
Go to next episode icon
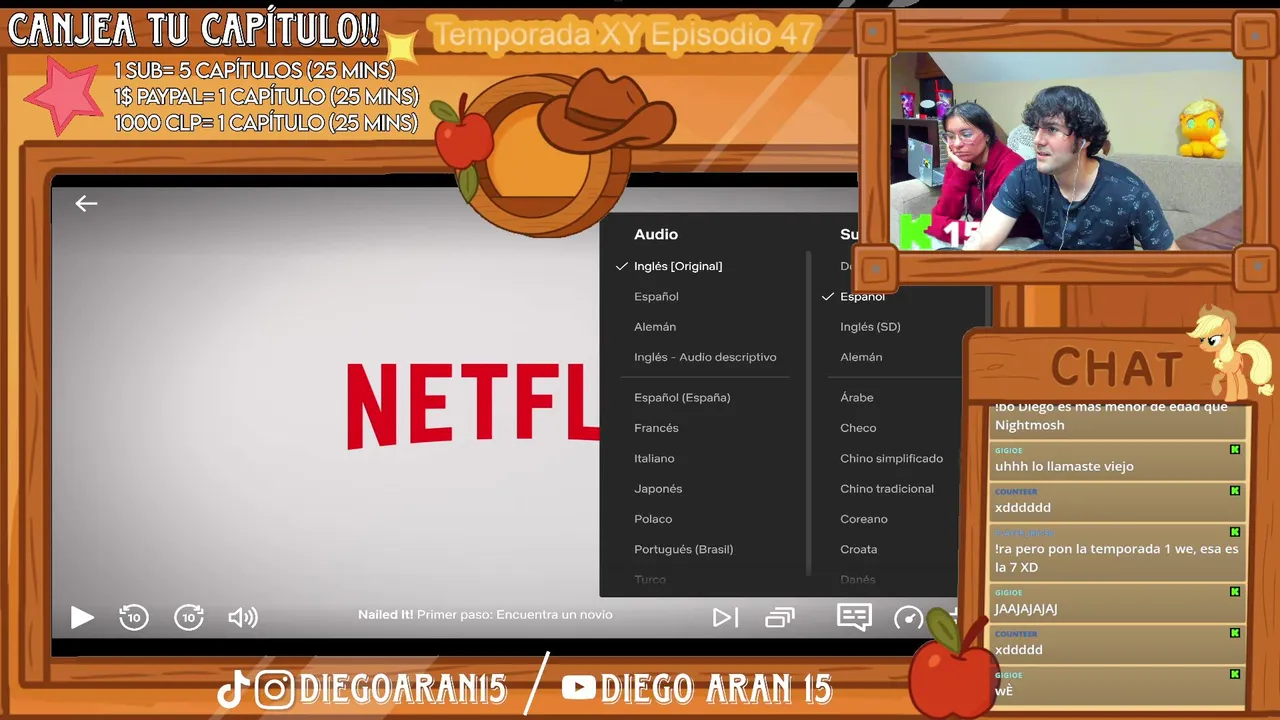click(725, 618)
